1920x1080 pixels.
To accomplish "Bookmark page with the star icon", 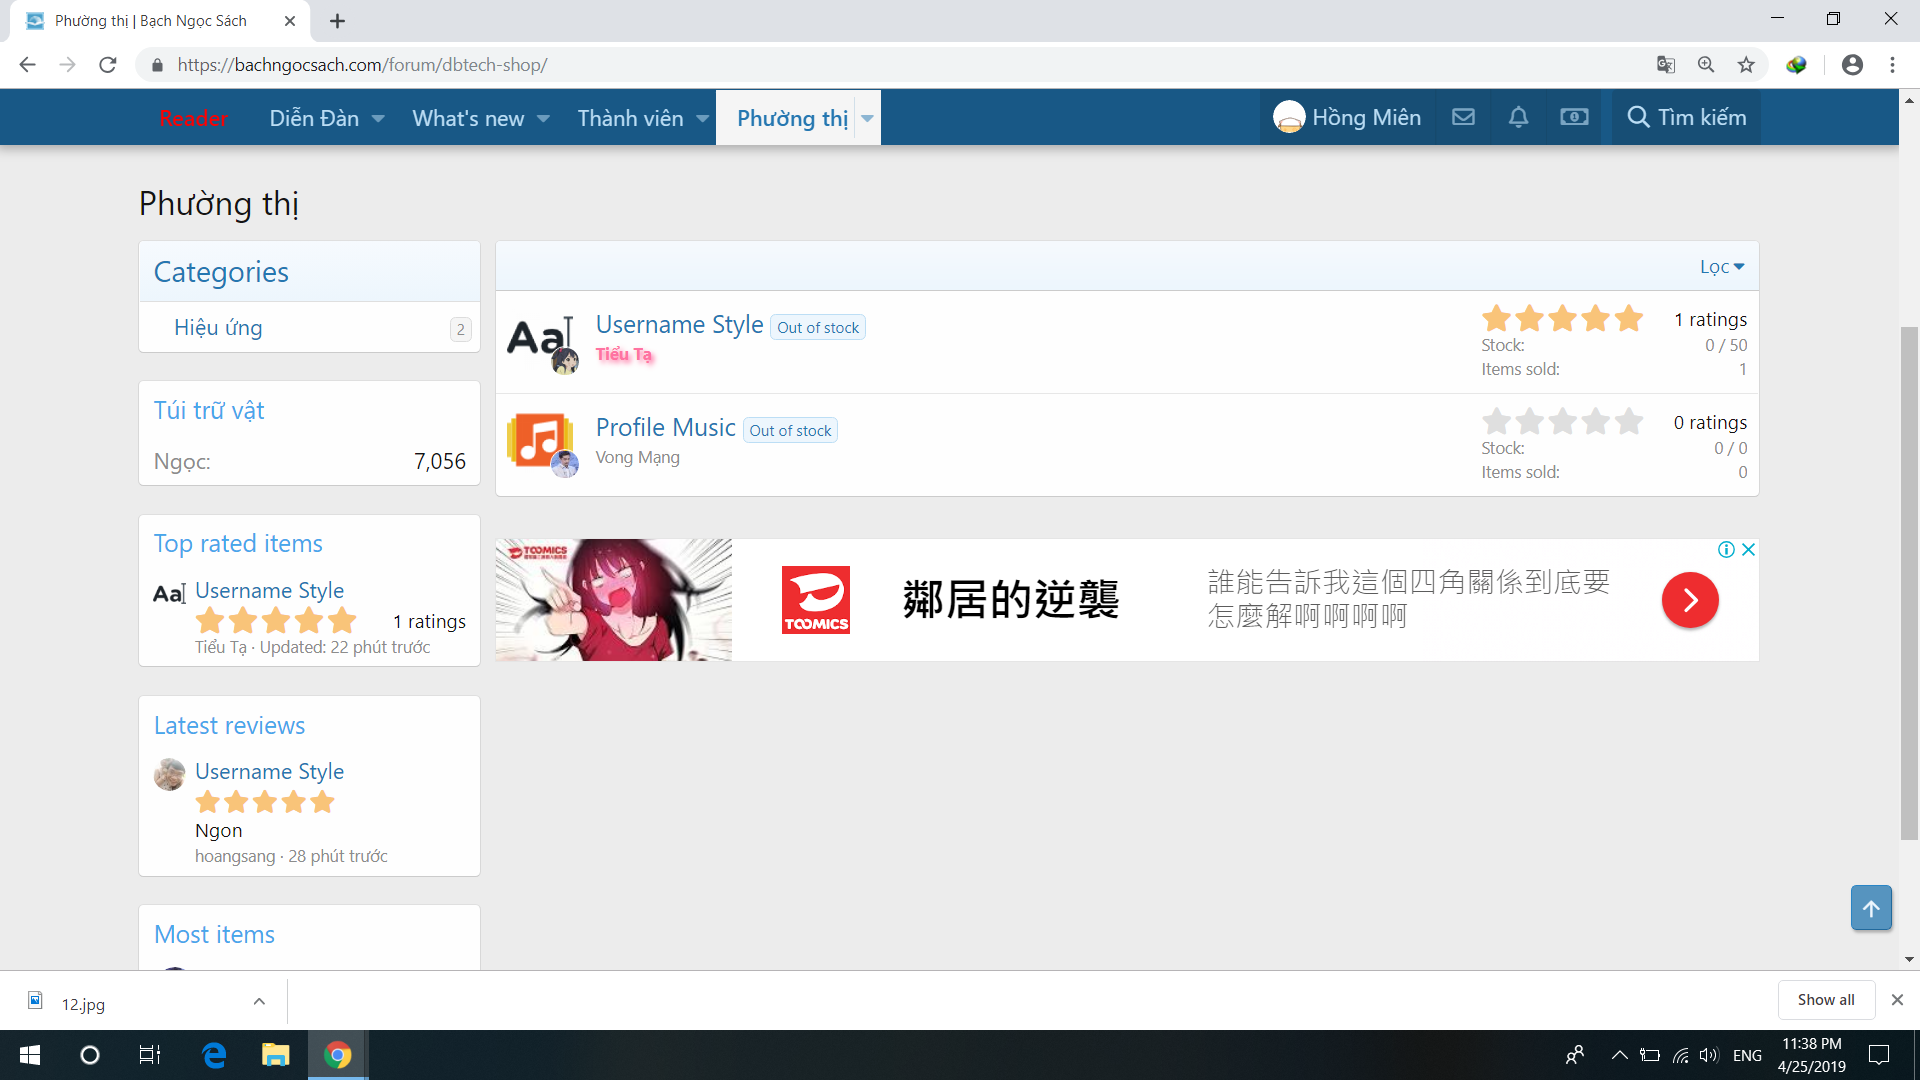I will [1746, 65].
